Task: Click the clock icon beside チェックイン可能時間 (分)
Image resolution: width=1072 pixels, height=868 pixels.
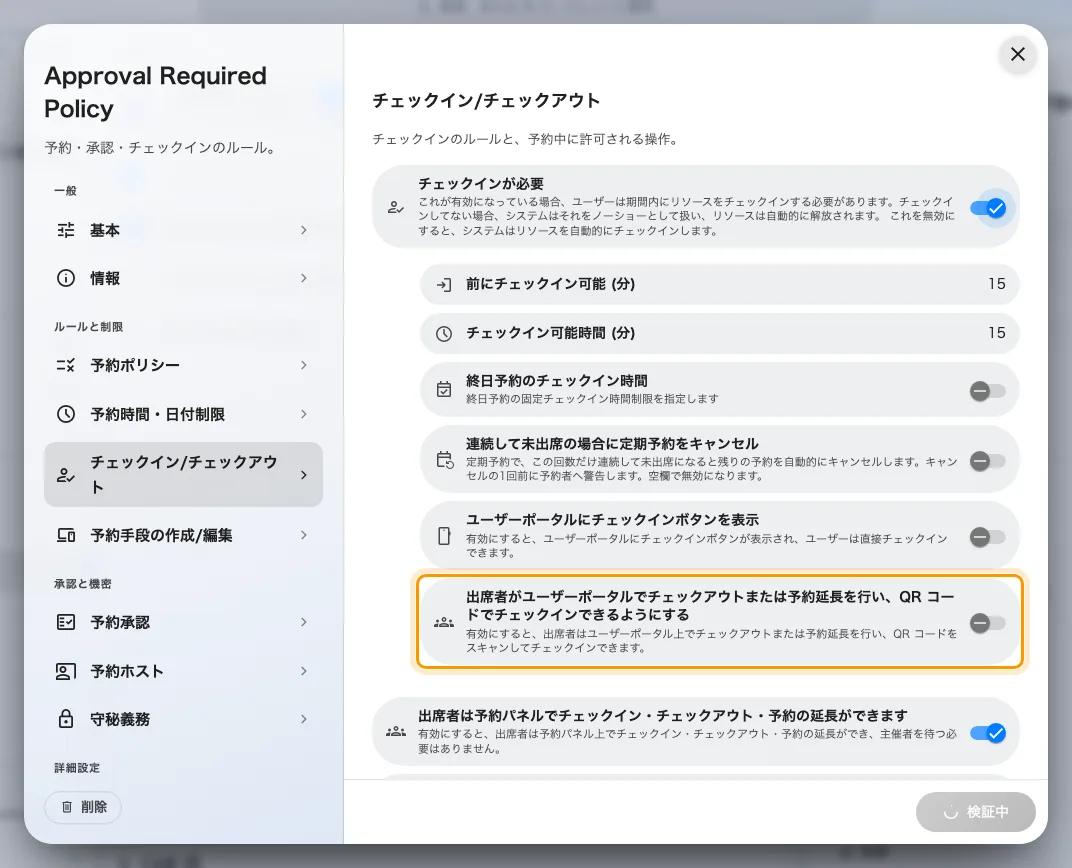Action: coord(444,334)
